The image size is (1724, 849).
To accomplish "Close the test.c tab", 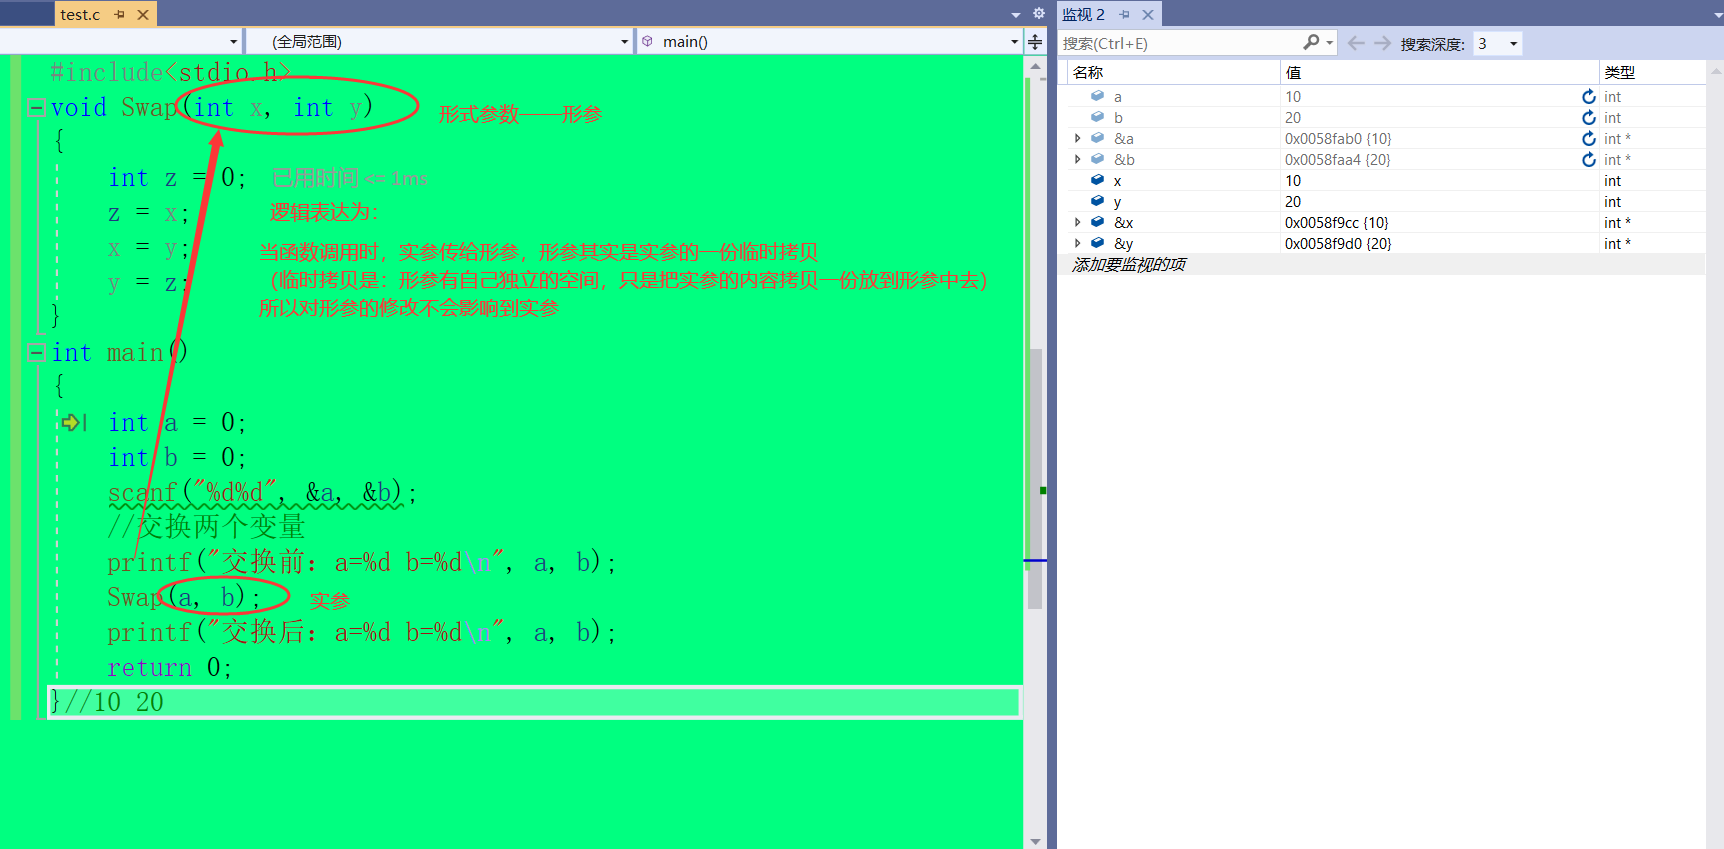I will pos(143,14).
